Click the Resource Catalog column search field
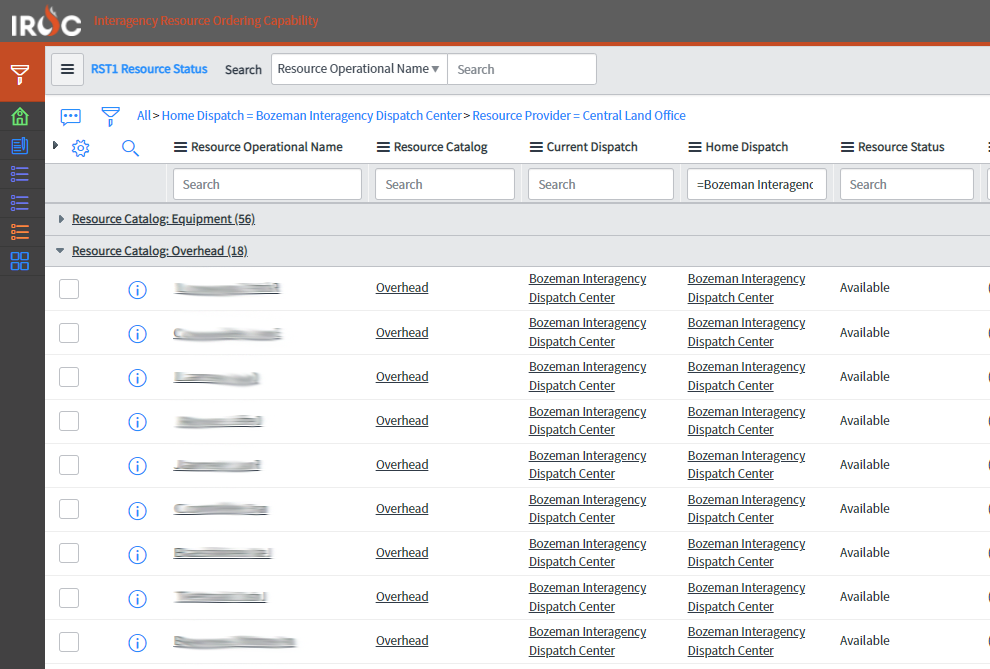The image size is (990, 669). tap(444, 184)
